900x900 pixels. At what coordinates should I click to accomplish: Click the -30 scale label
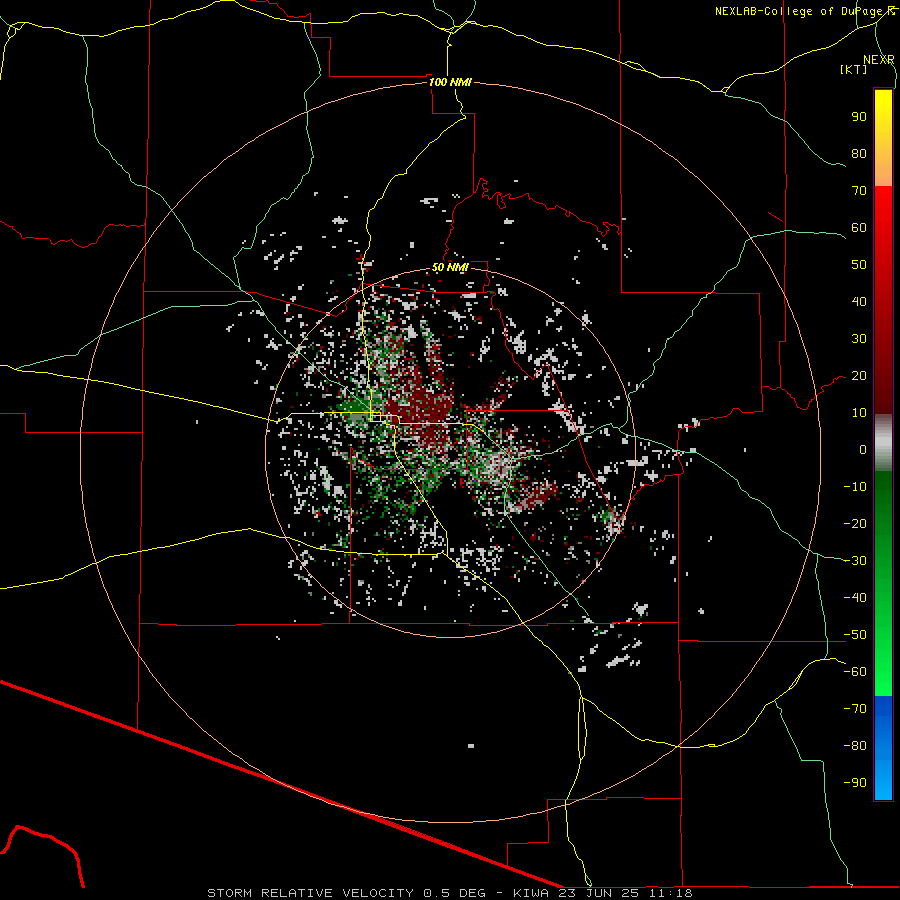click(x=855, y=561)
